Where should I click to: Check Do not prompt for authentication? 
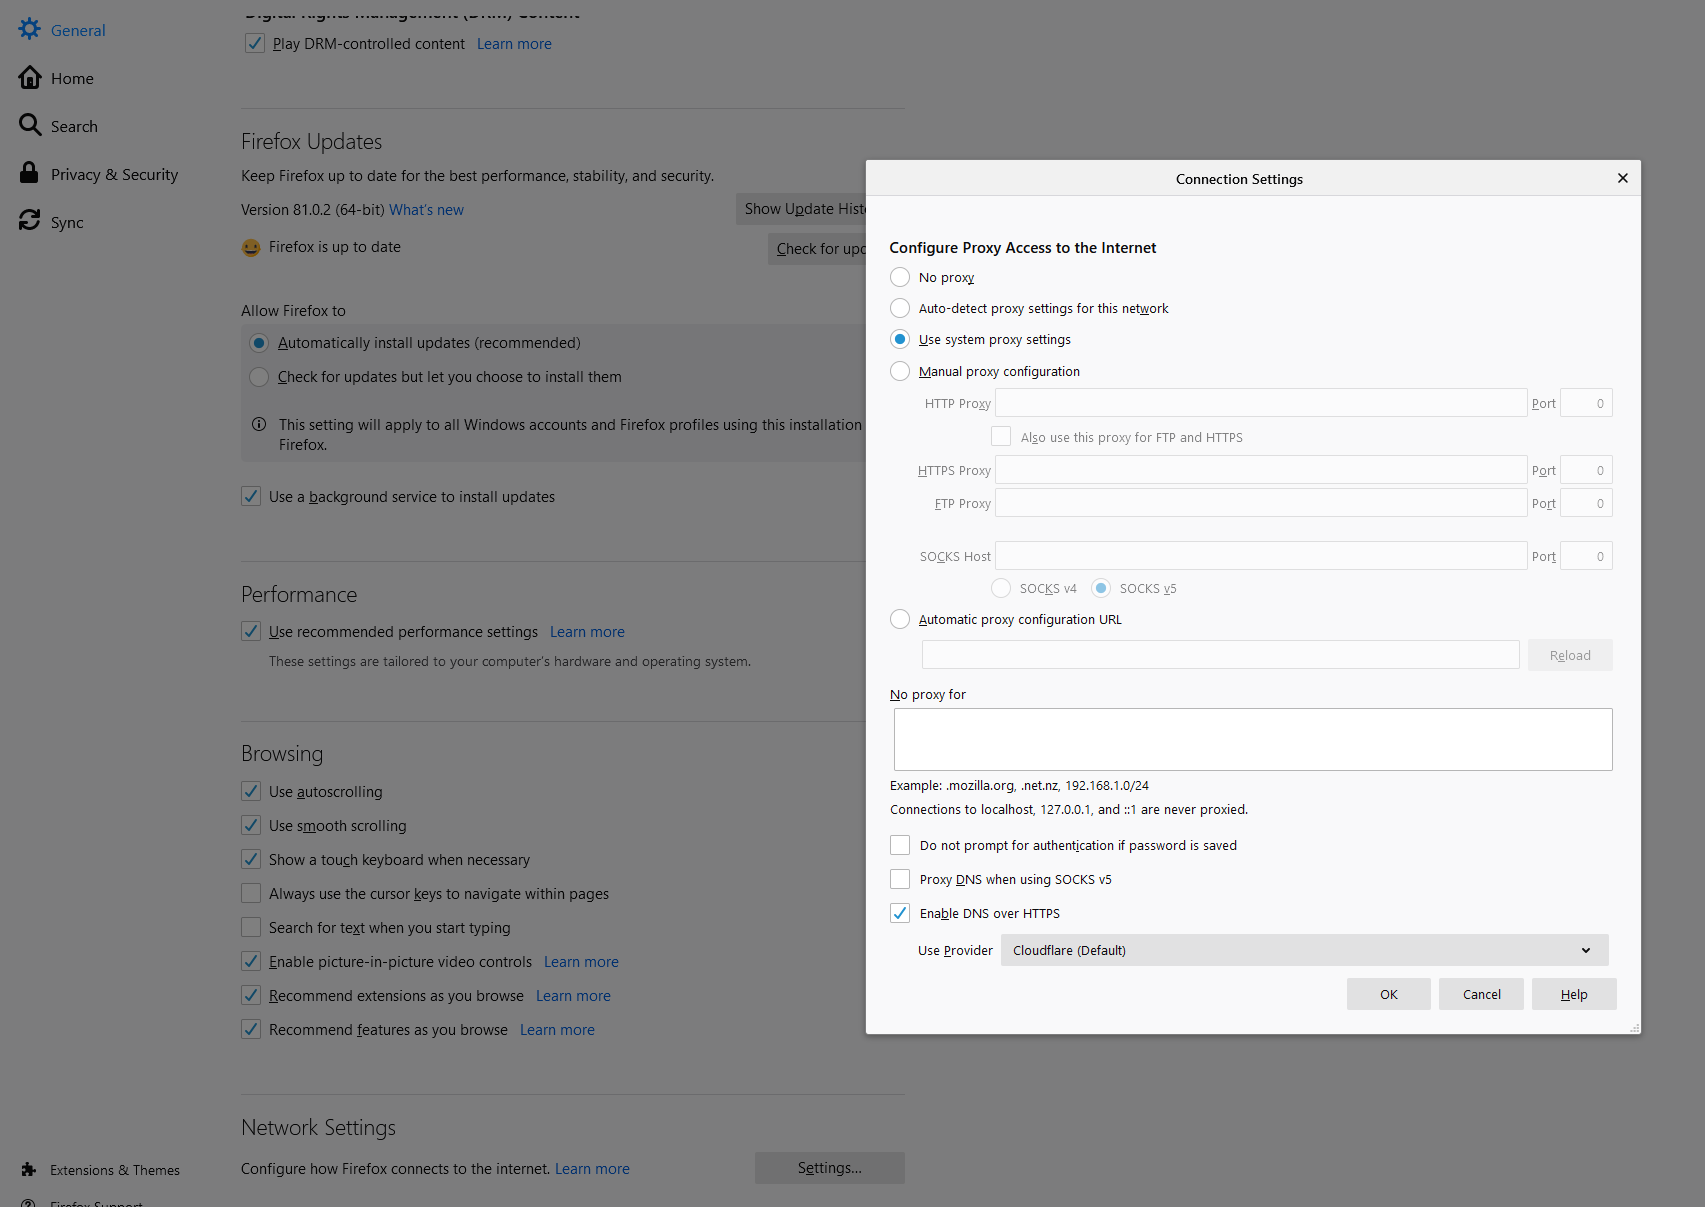click(900, 845)
